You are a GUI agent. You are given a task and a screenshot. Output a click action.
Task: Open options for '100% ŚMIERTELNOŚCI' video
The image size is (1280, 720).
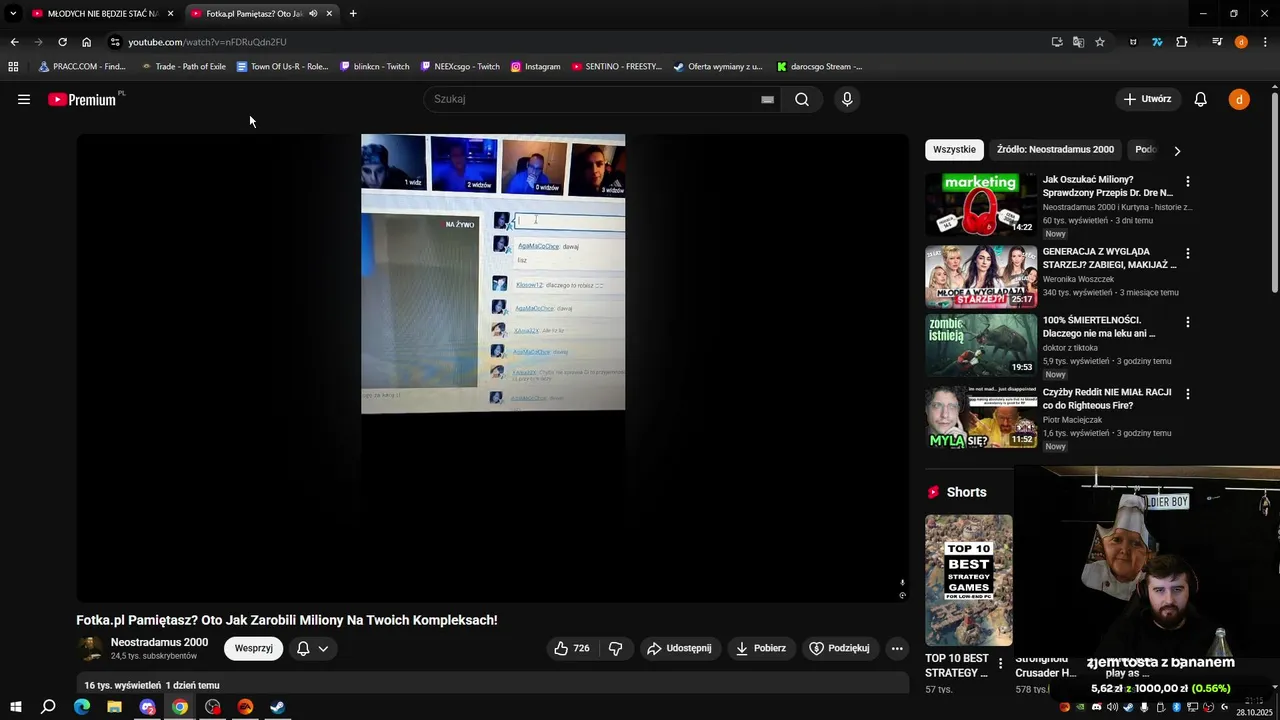point(1188,322)
